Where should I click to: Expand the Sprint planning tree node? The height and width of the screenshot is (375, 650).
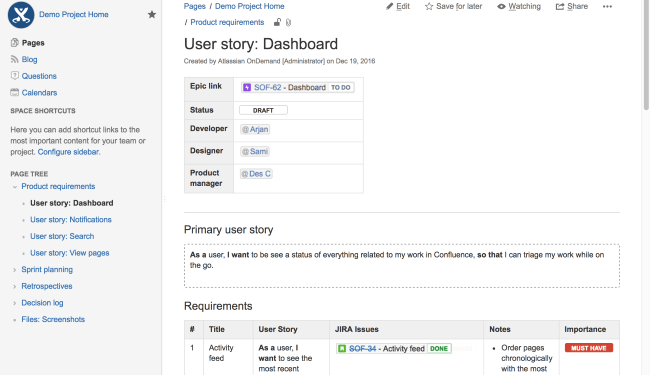pyautogui.click(x=15, y=270)
